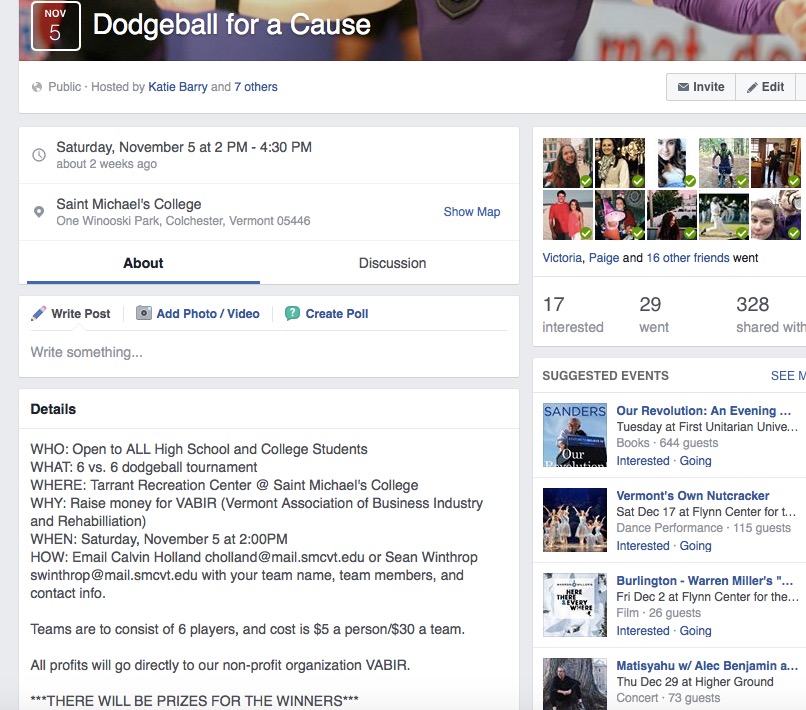
Task: Click the location pin icon
Action: pyautogui.click(x=39, y=211)
